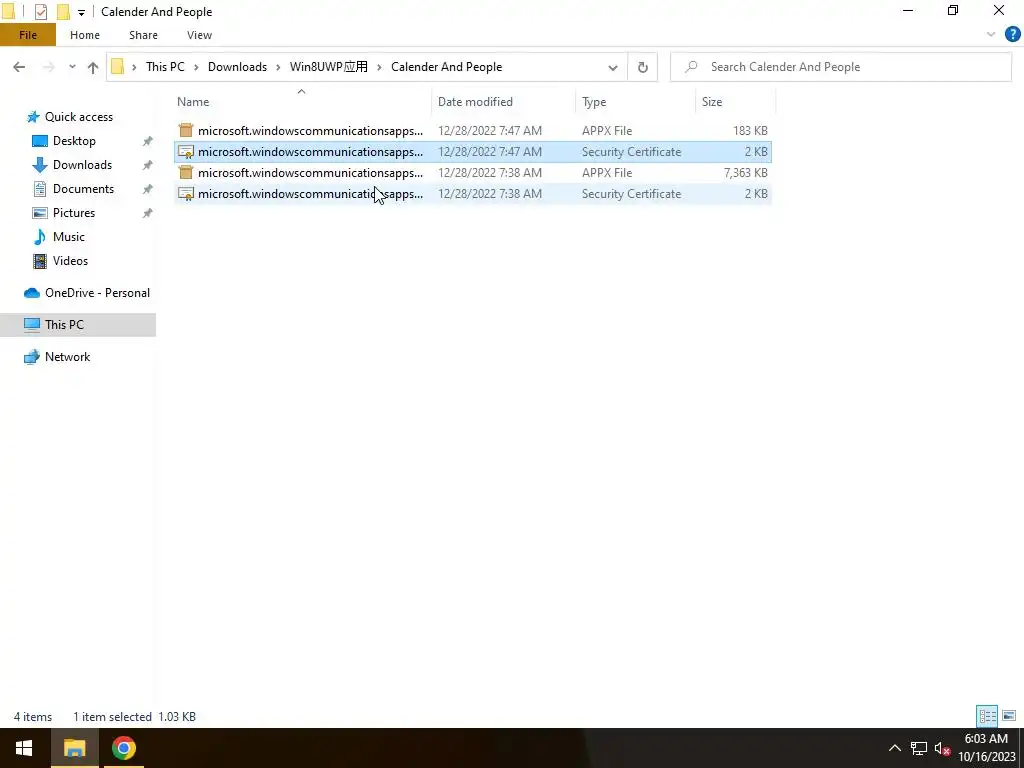Switch to Details view layout
1024x768 pixels.
pos(987,716)
